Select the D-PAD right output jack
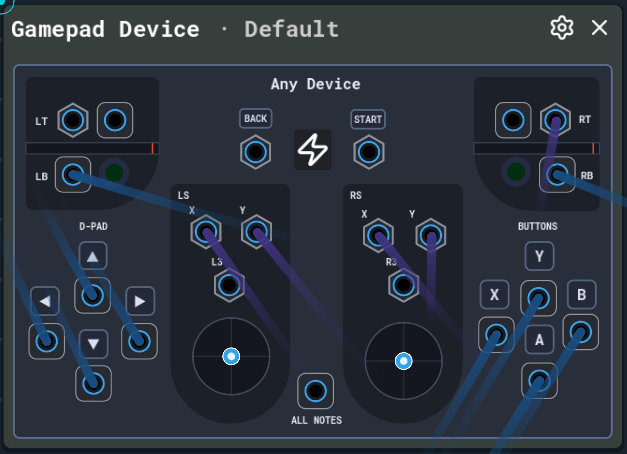The height and width of the screenshot is (454, 627). [x=139, y=341]
